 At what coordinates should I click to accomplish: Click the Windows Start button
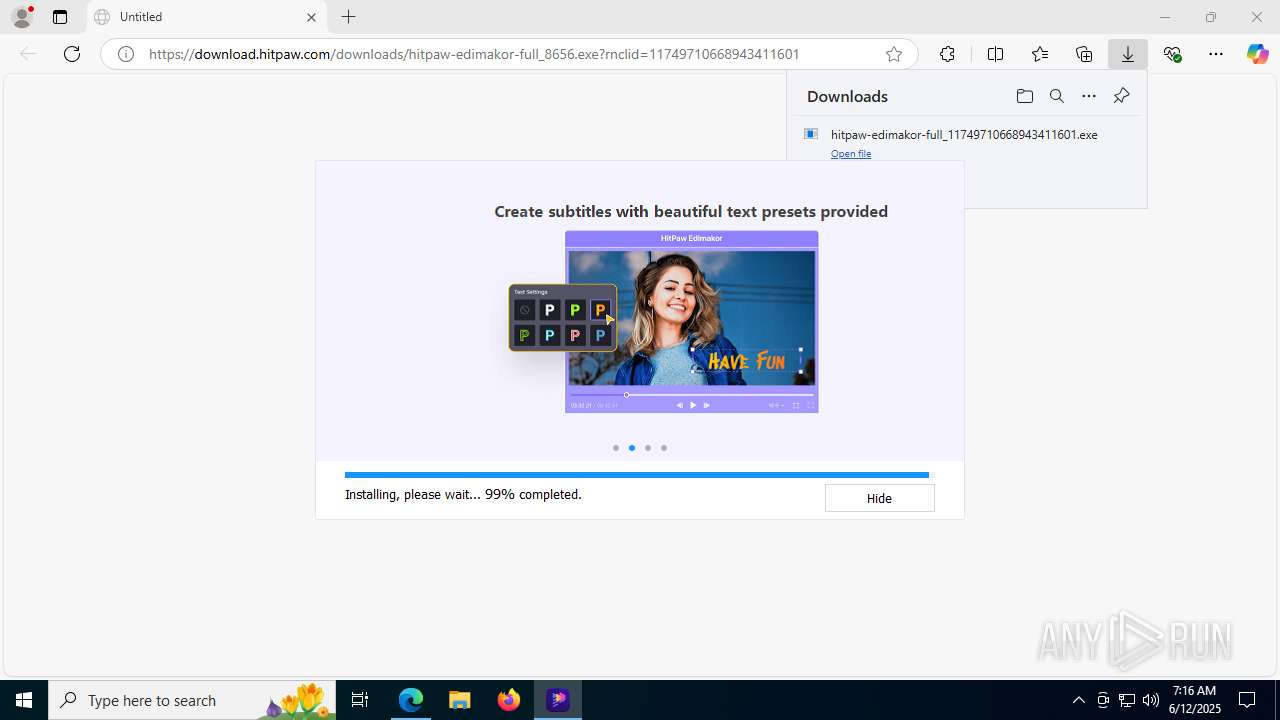pyautogui.click(x=24, y=700)
